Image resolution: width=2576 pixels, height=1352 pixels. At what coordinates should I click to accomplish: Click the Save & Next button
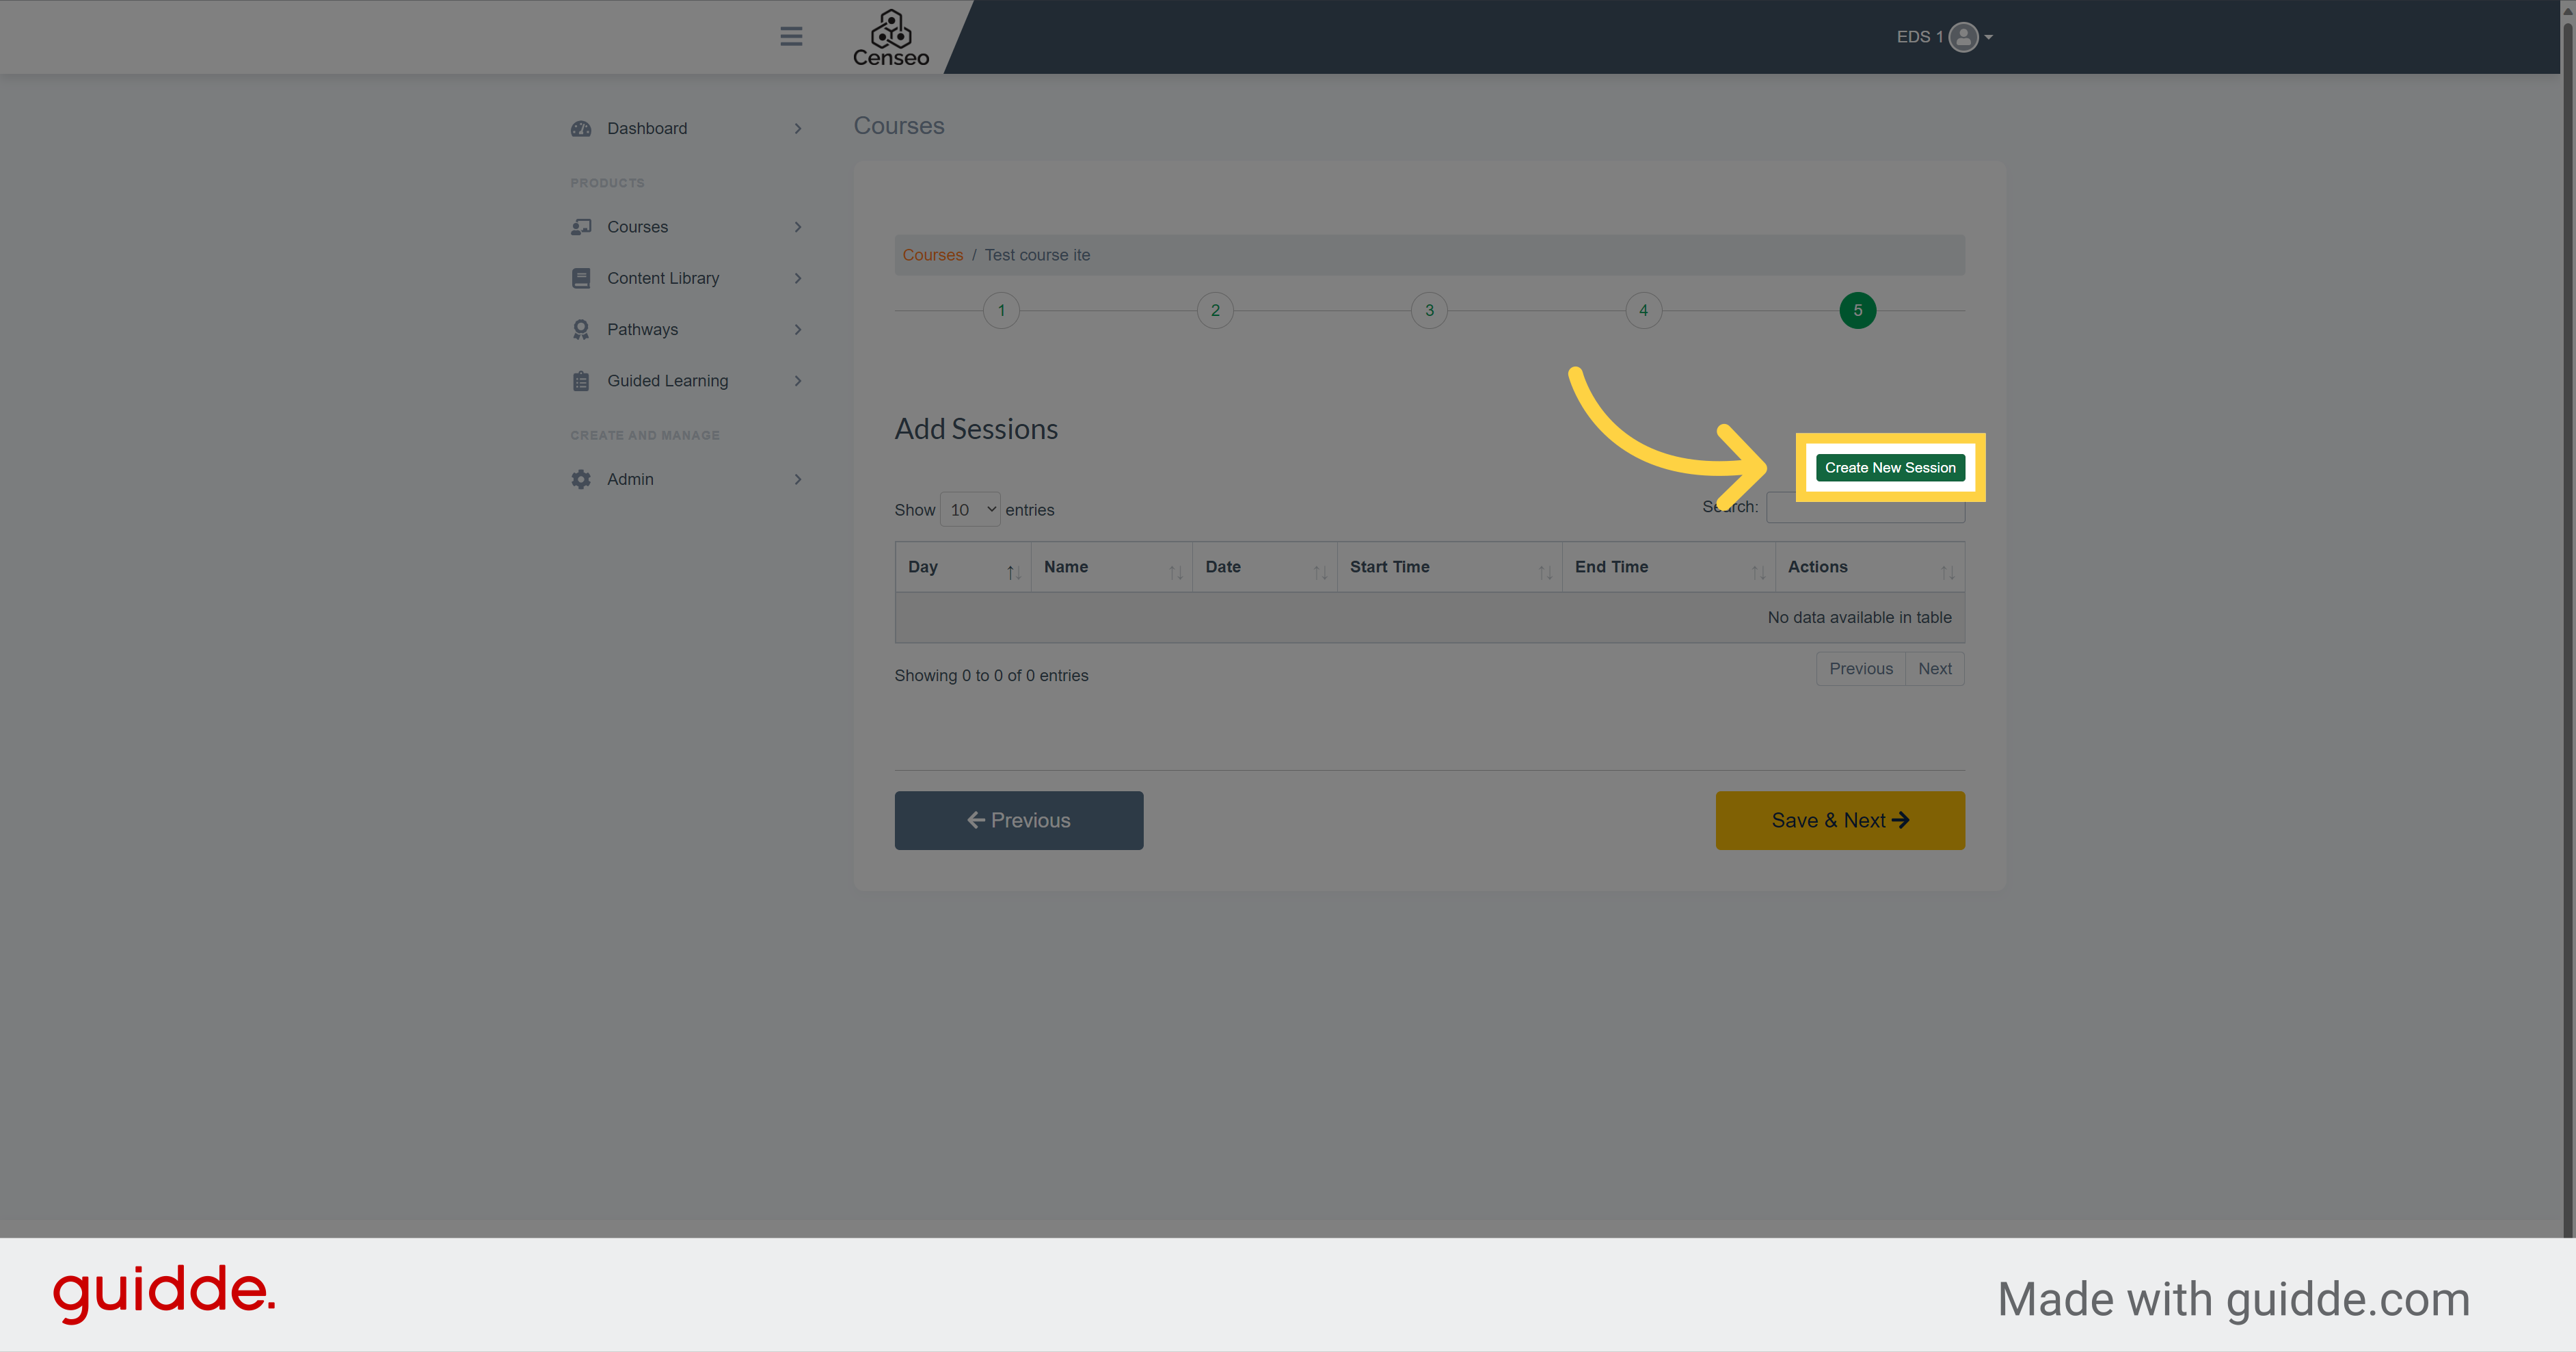(x=1840, y=820)
